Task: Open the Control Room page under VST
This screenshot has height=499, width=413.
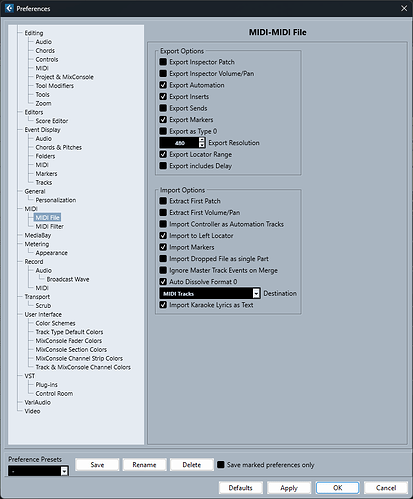Action: pos(54,393)
